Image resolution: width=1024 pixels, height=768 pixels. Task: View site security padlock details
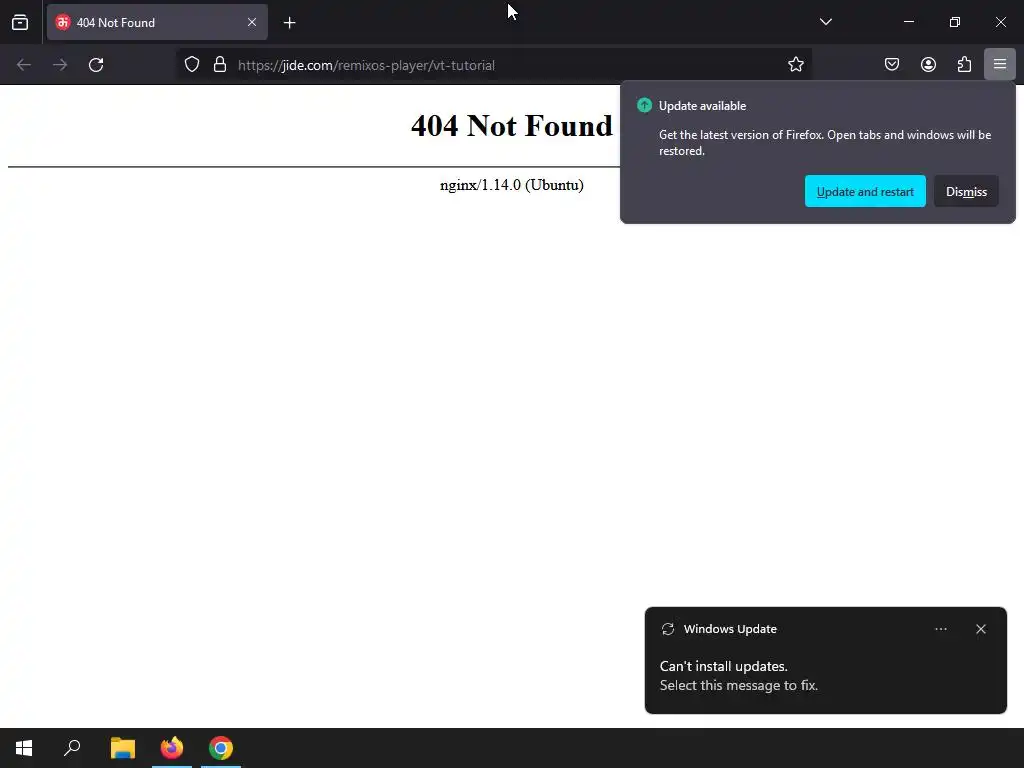pyautogui.click(x=220, y=65)
